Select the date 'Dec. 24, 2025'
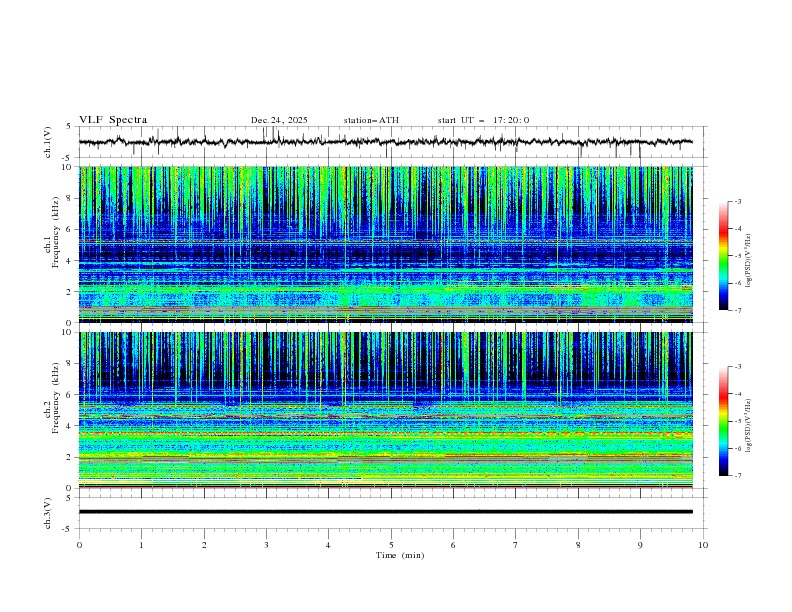Image resolution: width=792 pixels, height=612 pixels. pos(279,120)
